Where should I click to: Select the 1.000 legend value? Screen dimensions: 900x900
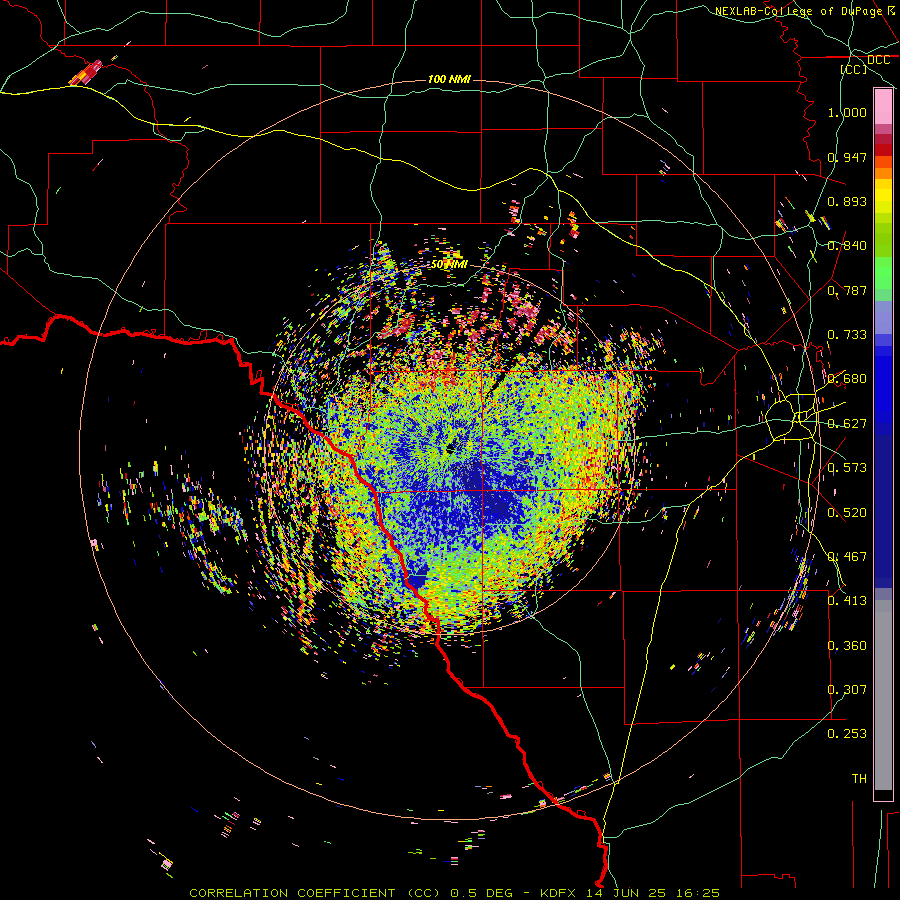click(847, 112)
